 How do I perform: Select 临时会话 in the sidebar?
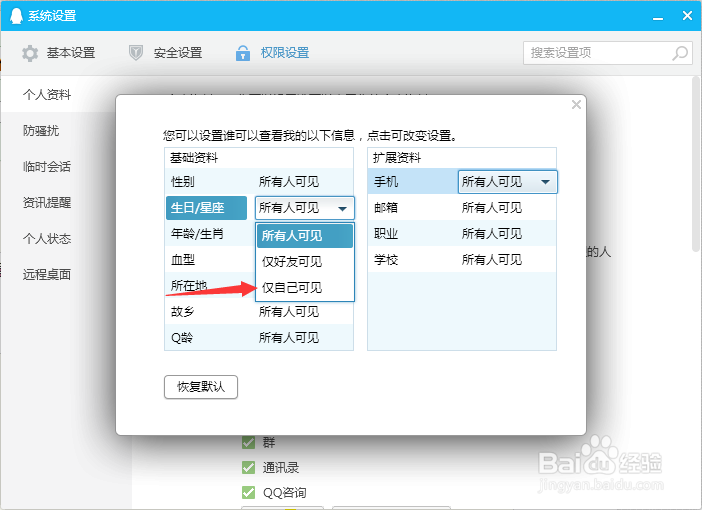(x=47, y=167)
